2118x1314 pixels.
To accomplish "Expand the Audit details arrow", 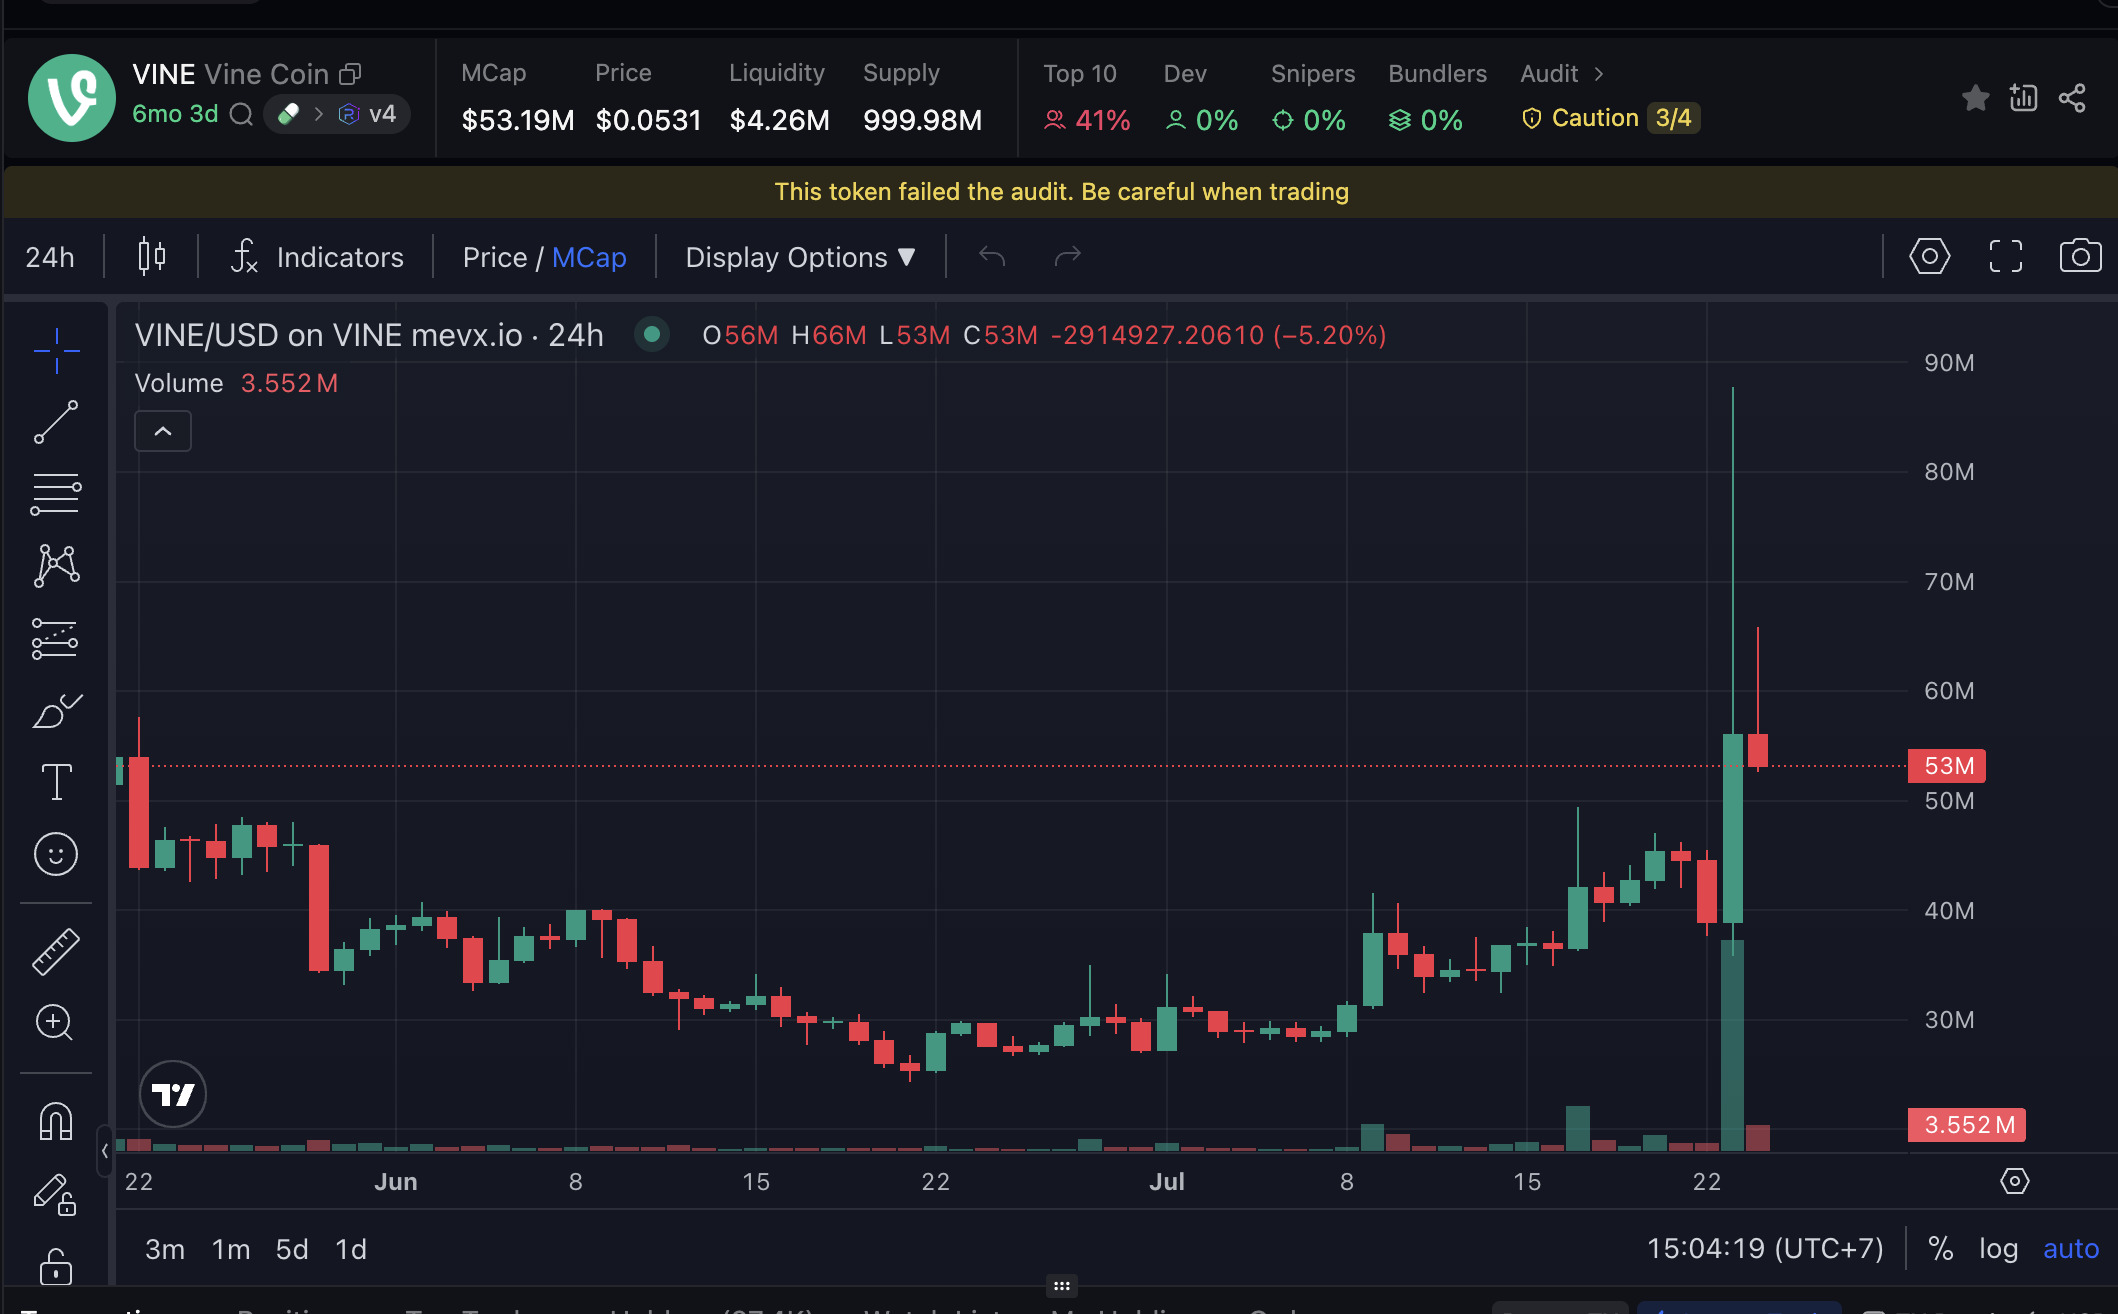I will click(x=1599, y=74).
